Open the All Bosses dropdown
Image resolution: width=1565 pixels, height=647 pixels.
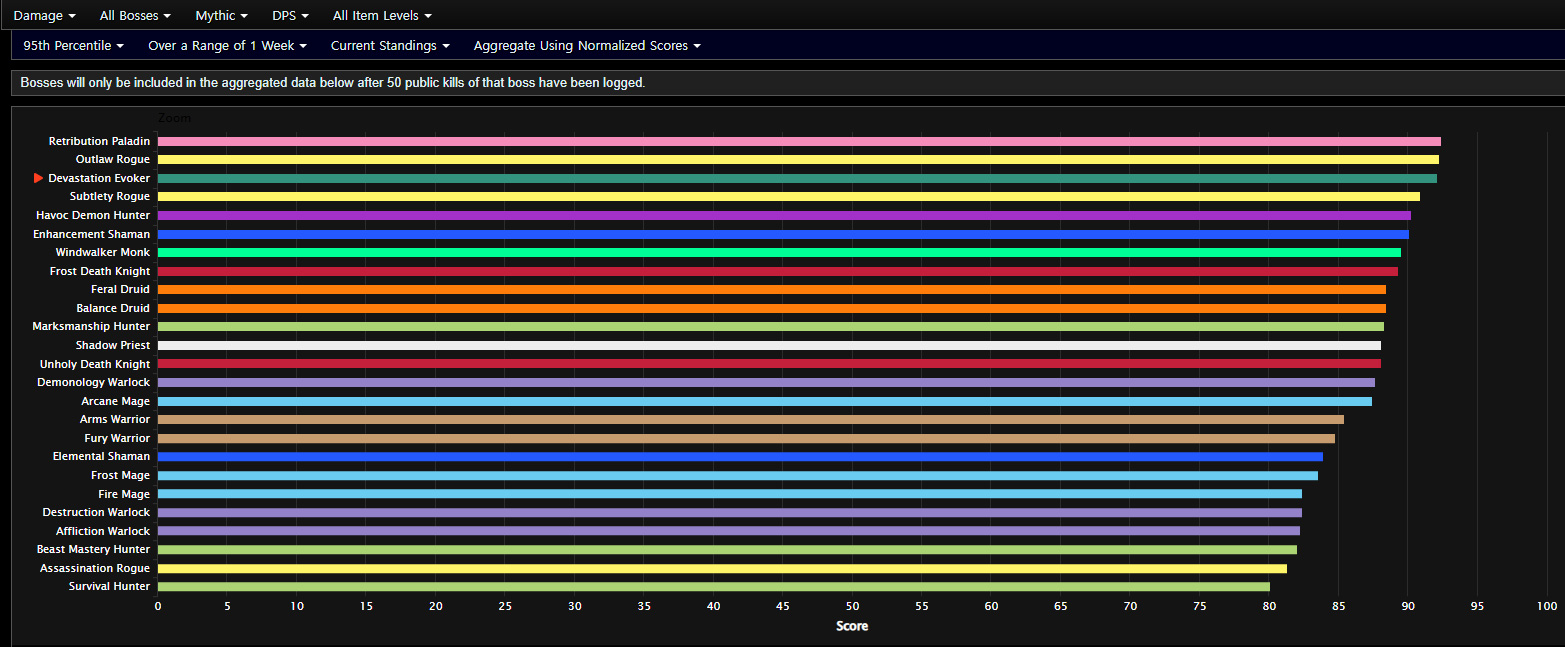(x=135, y=16)
